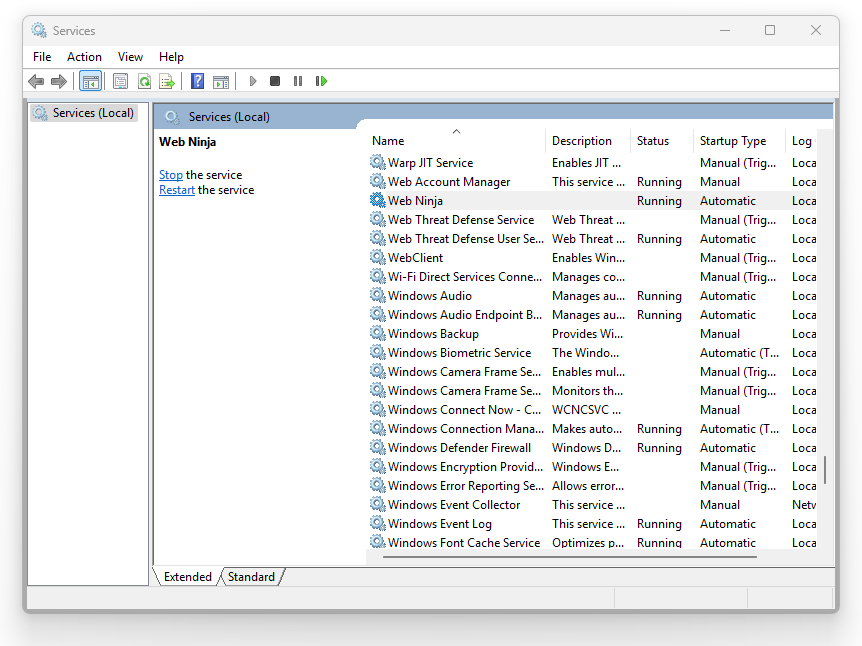
Task: Switch to the Standard tab
Action: pos(251,577)
